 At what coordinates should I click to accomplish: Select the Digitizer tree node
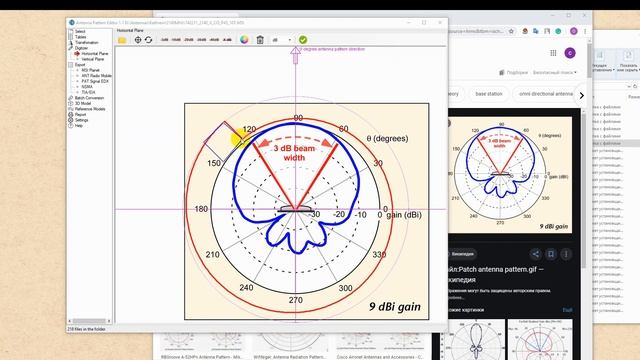[81, 48]
